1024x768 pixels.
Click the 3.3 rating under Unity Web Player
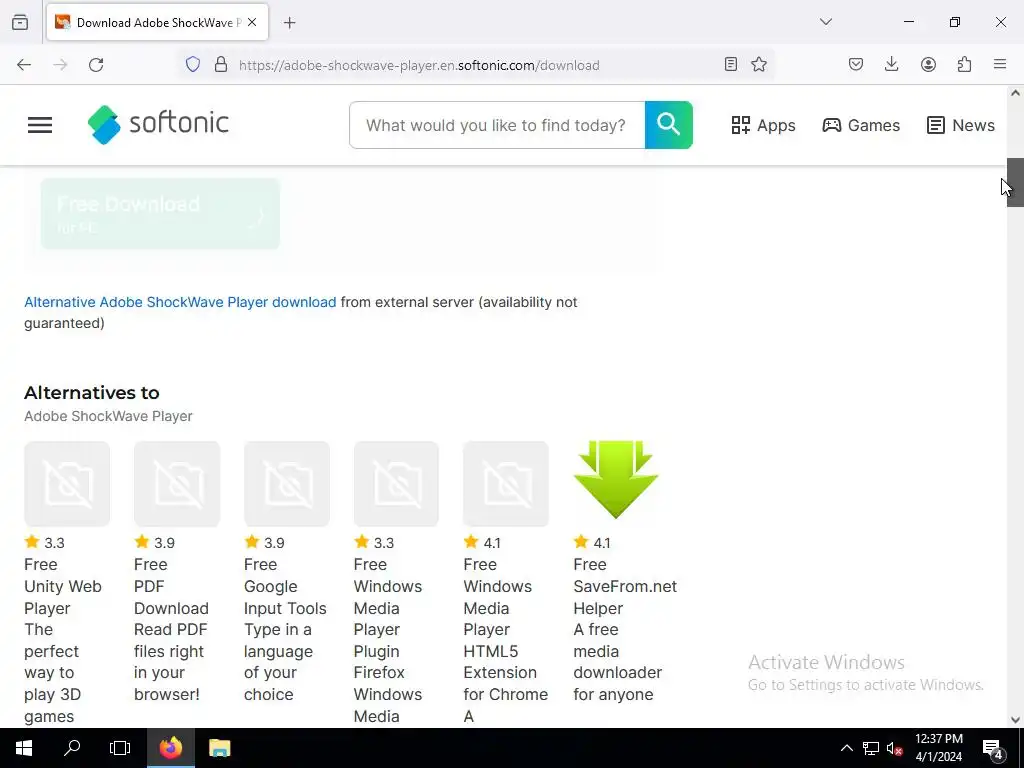click(45, 543)
